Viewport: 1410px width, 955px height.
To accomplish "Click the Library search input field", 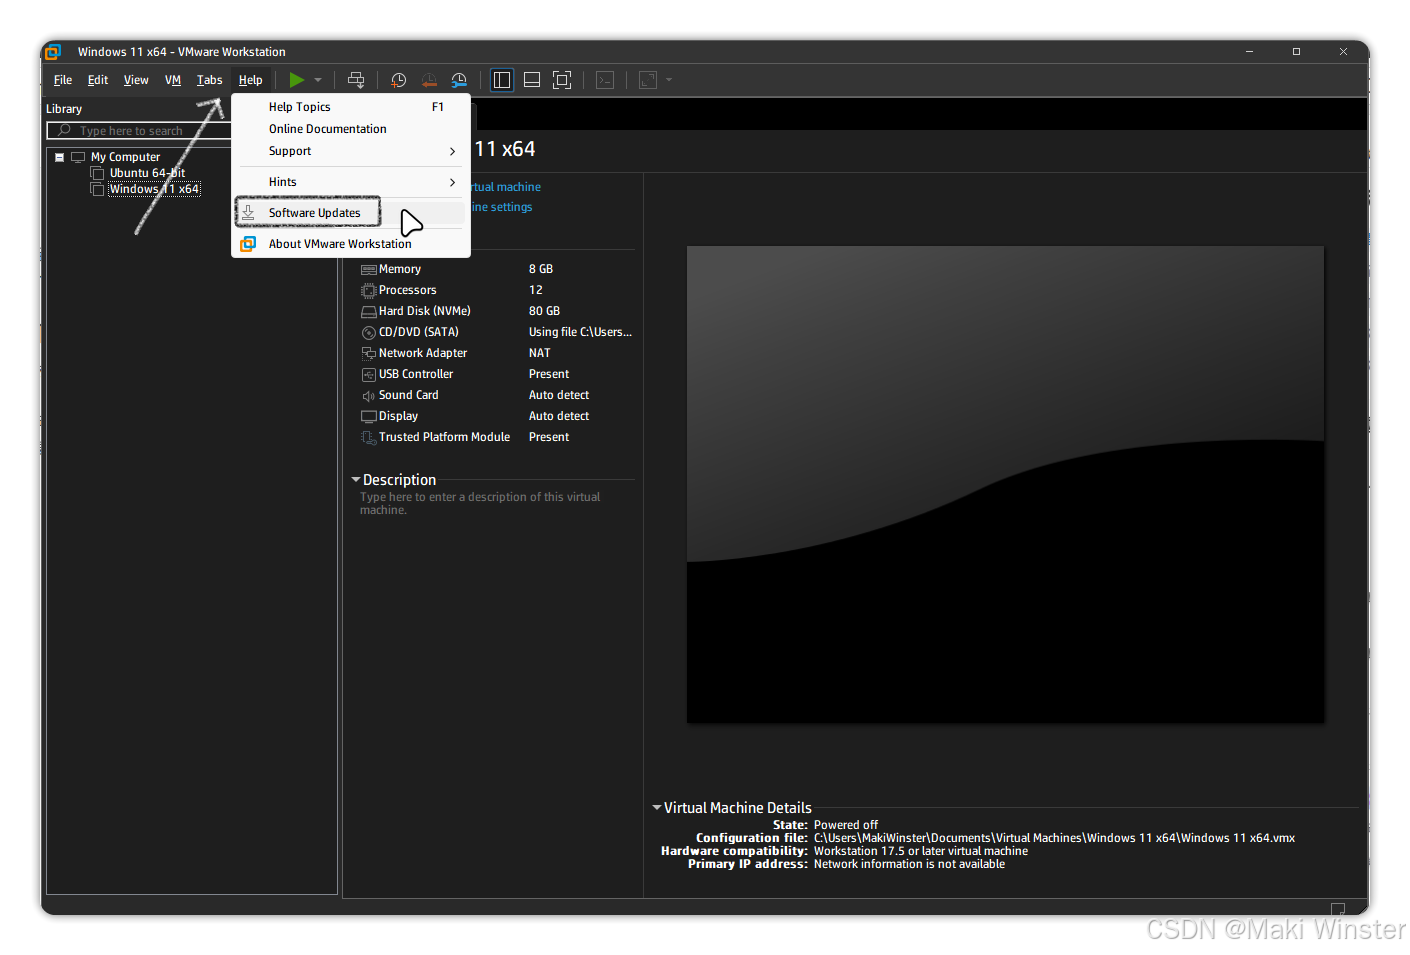I will (139, 131).
